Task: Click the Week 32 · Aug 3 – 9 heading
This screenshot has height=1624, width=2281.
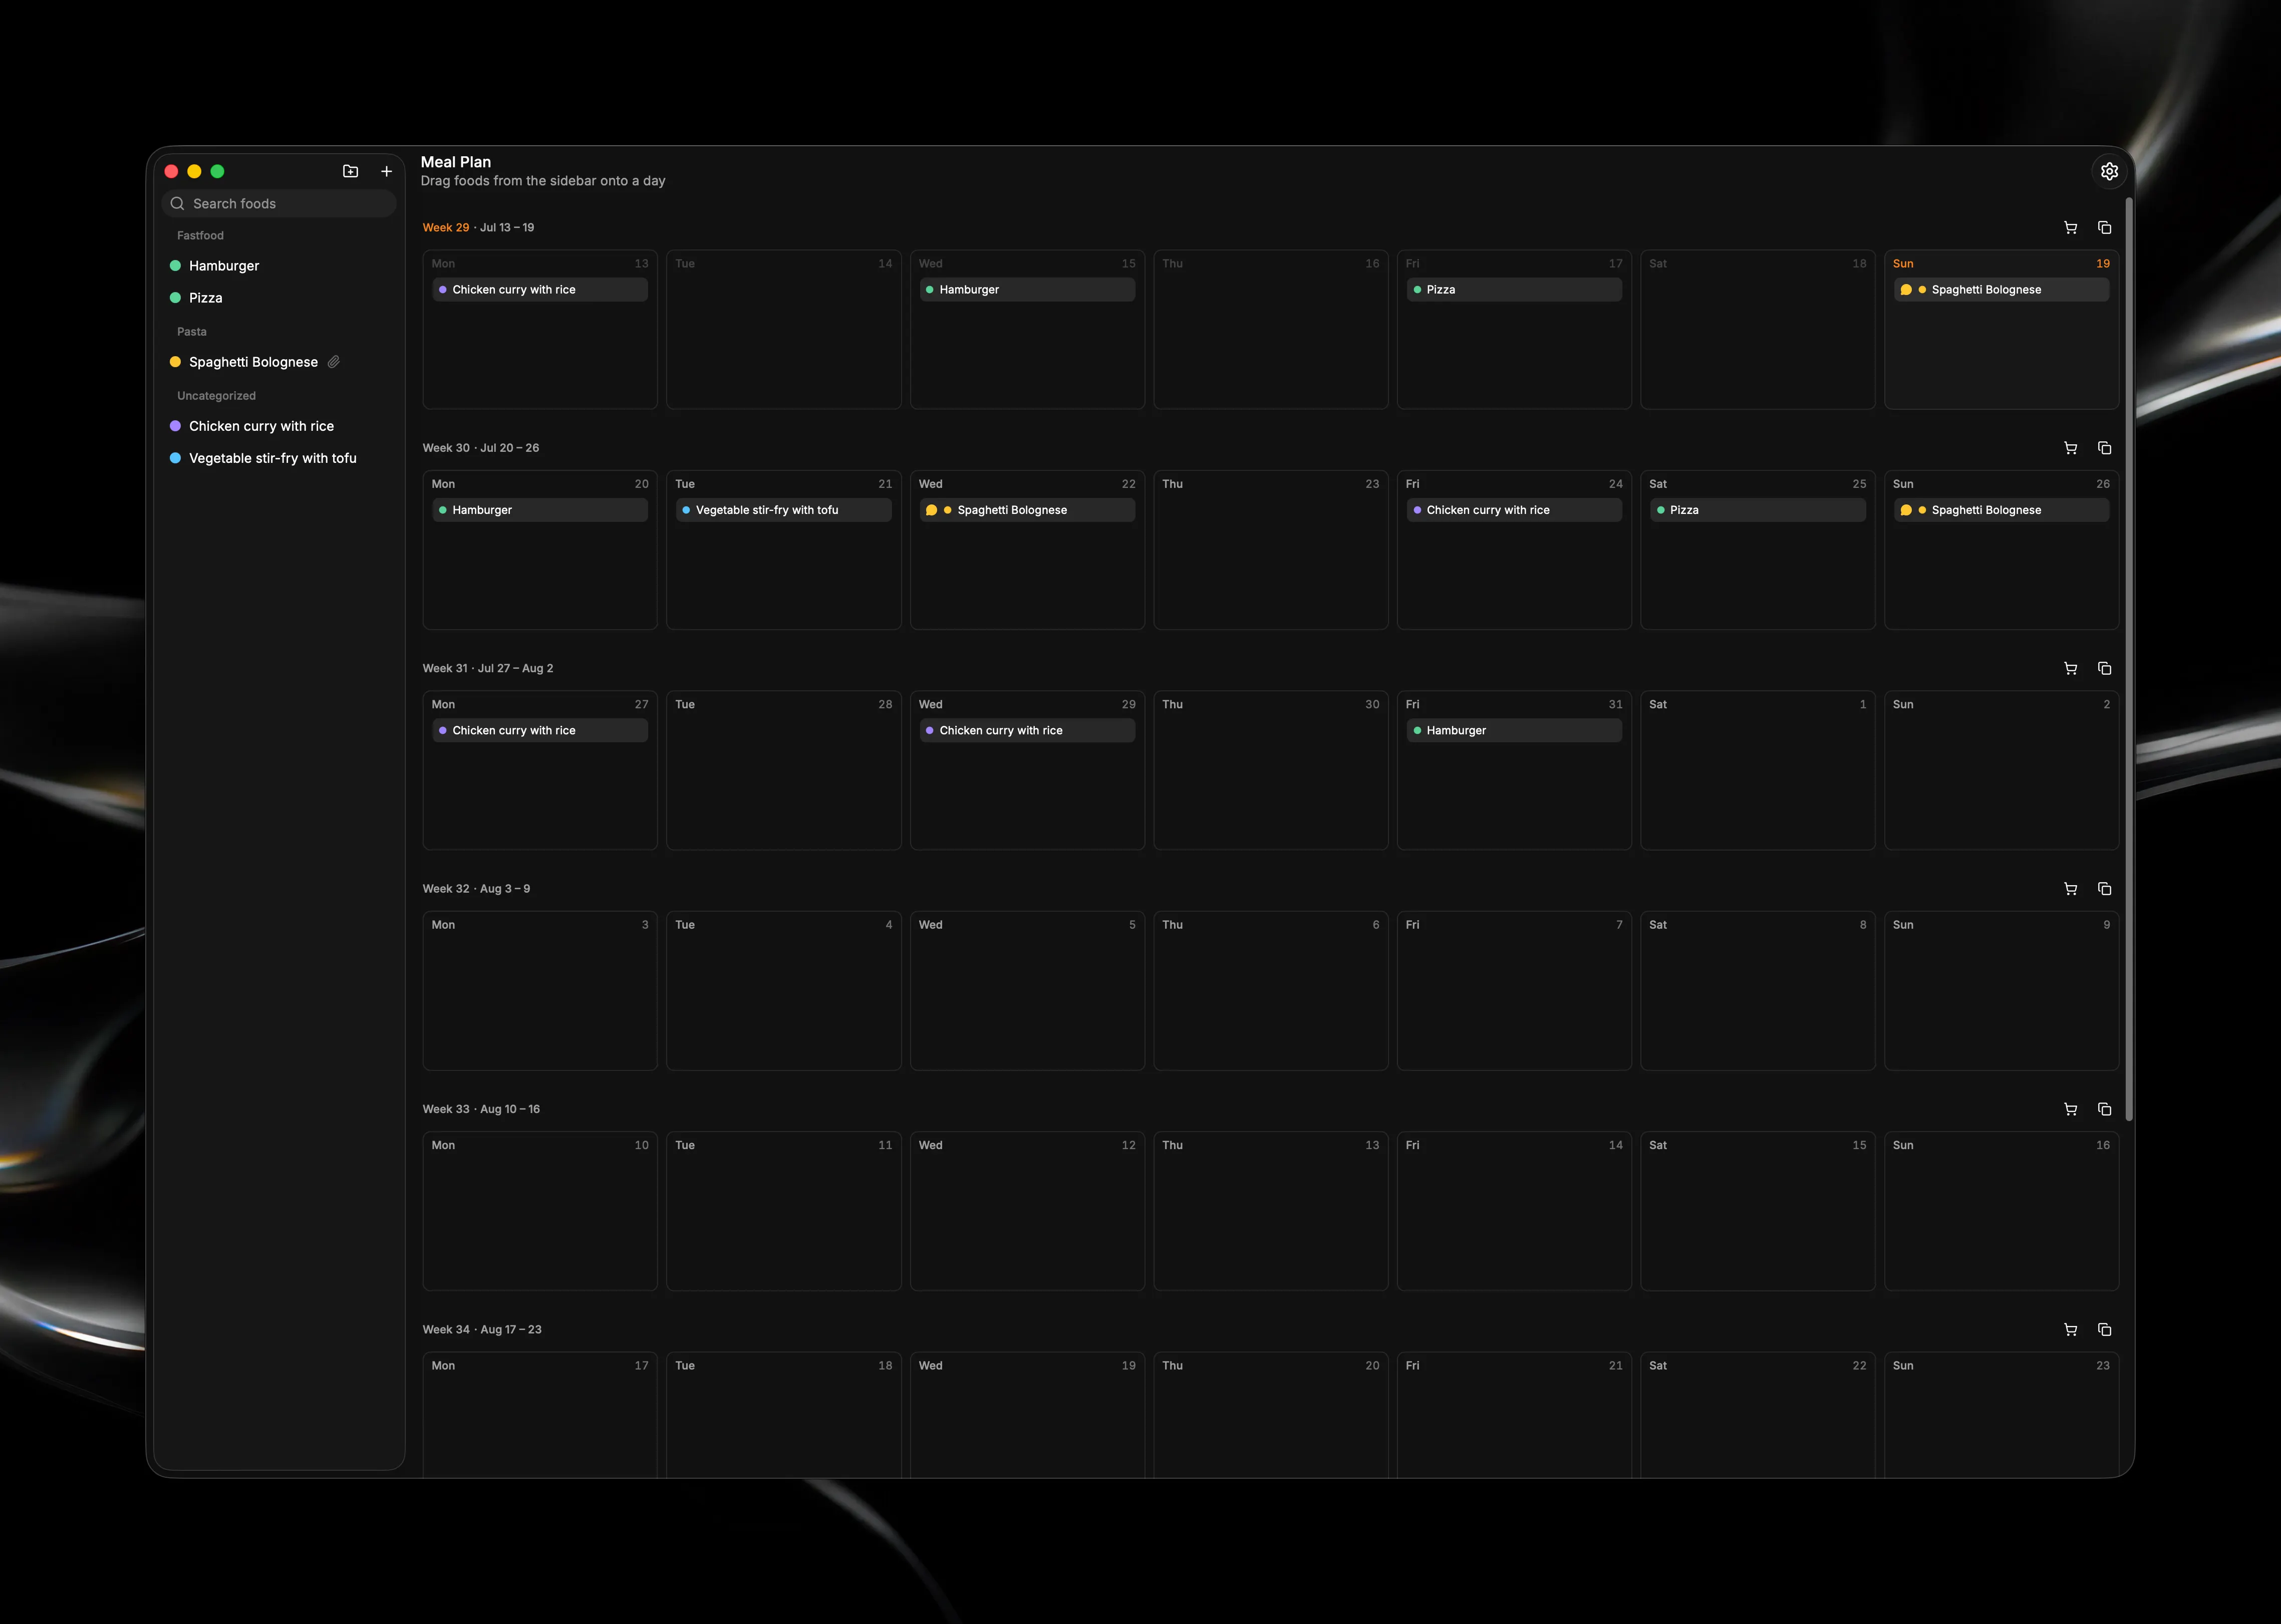Action: coord(476,889)
